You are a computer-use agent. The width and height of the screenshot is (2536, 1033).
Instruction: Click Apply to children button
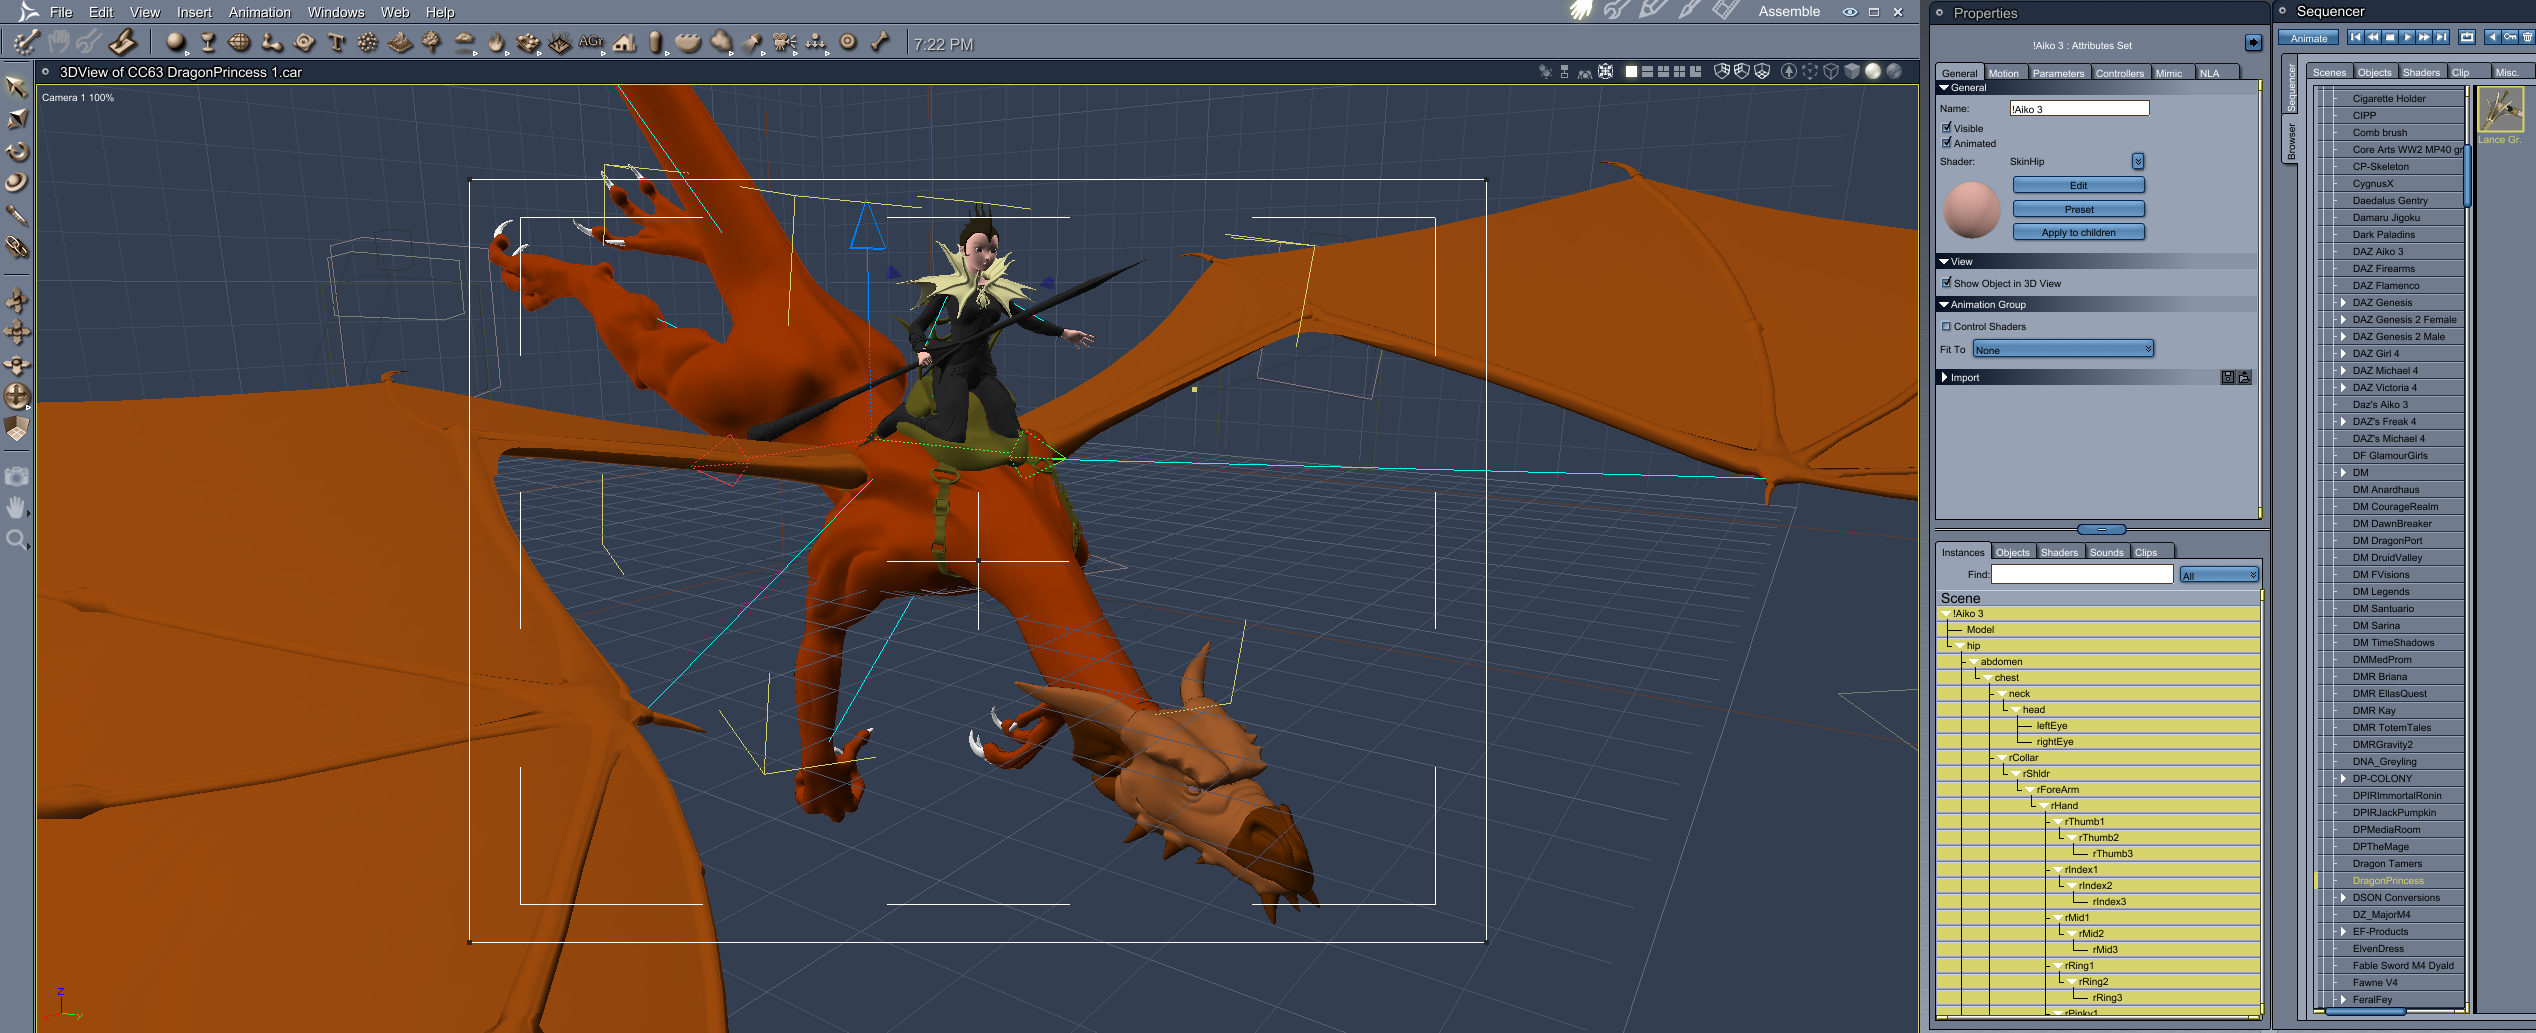pos(2078,232)
